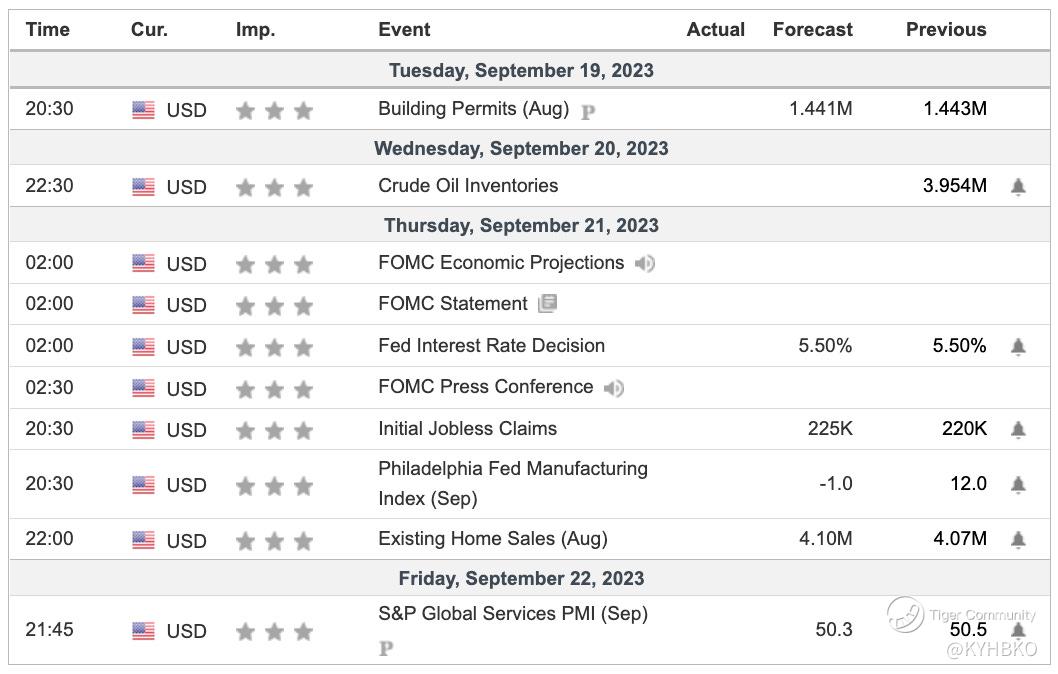Screen dimensions: 1058x674
Task: Open the Building Permits (Aug) event
Action: [x=473, y=109]
